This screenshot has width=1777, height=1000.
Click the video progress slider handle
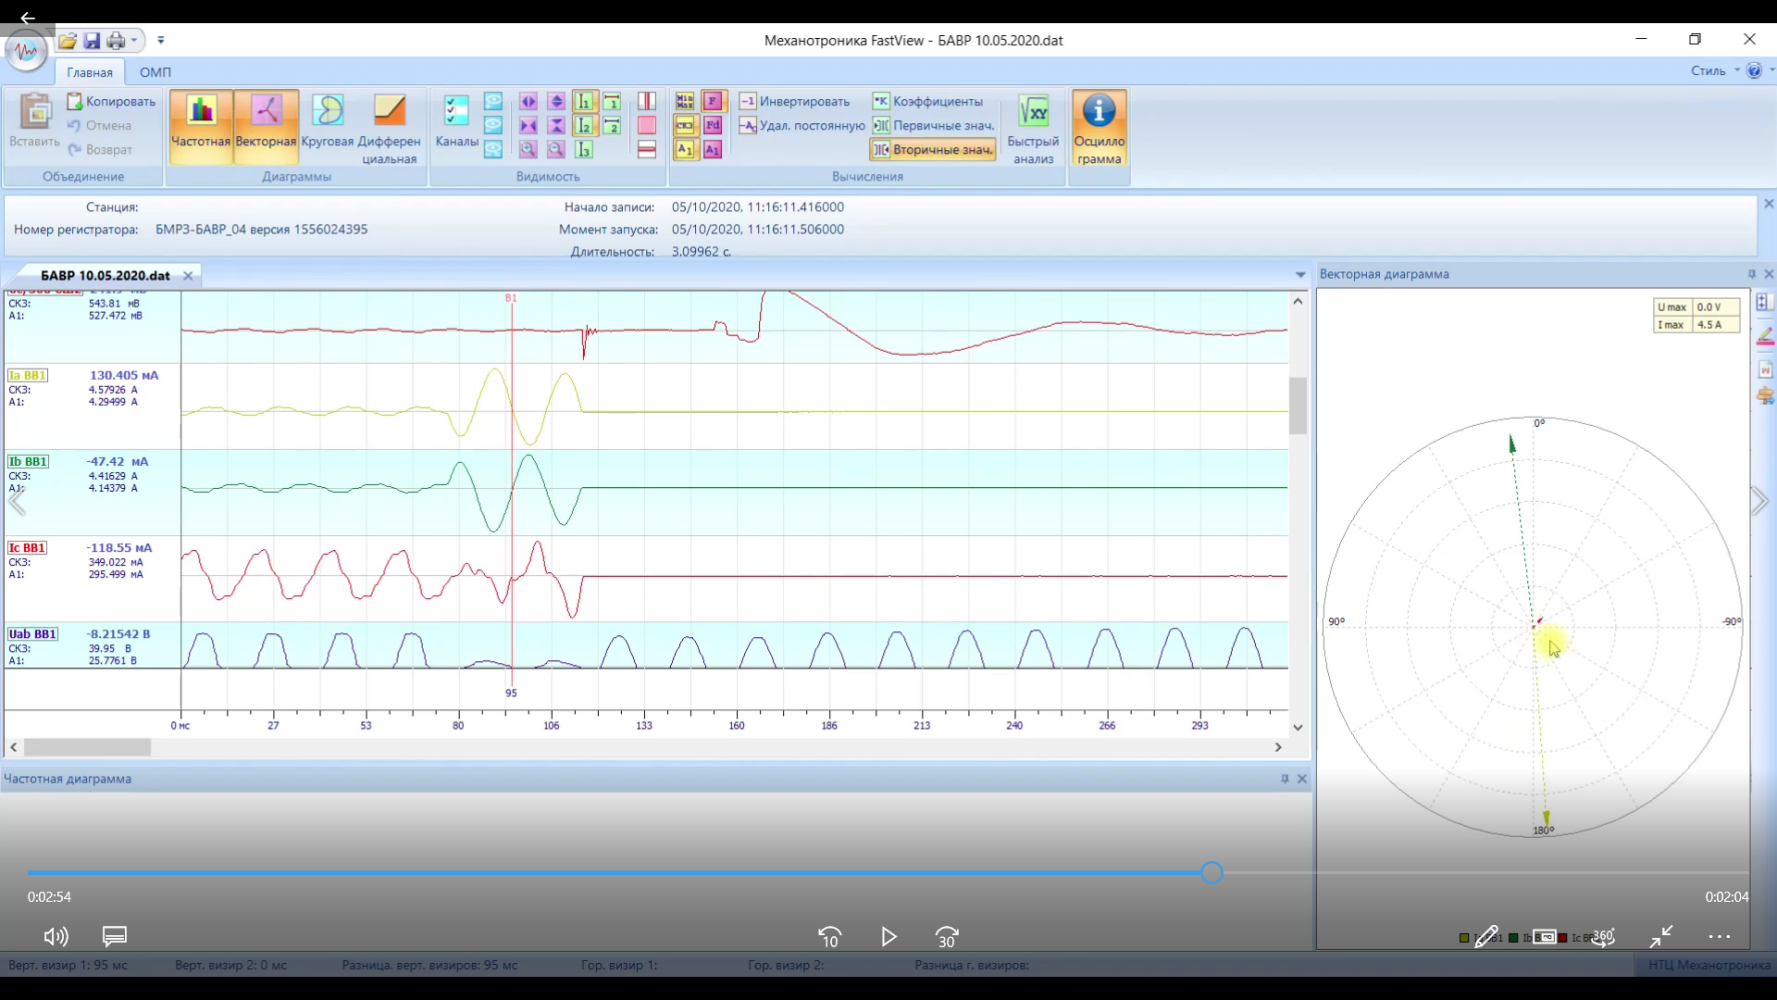tap(1212, 873)
